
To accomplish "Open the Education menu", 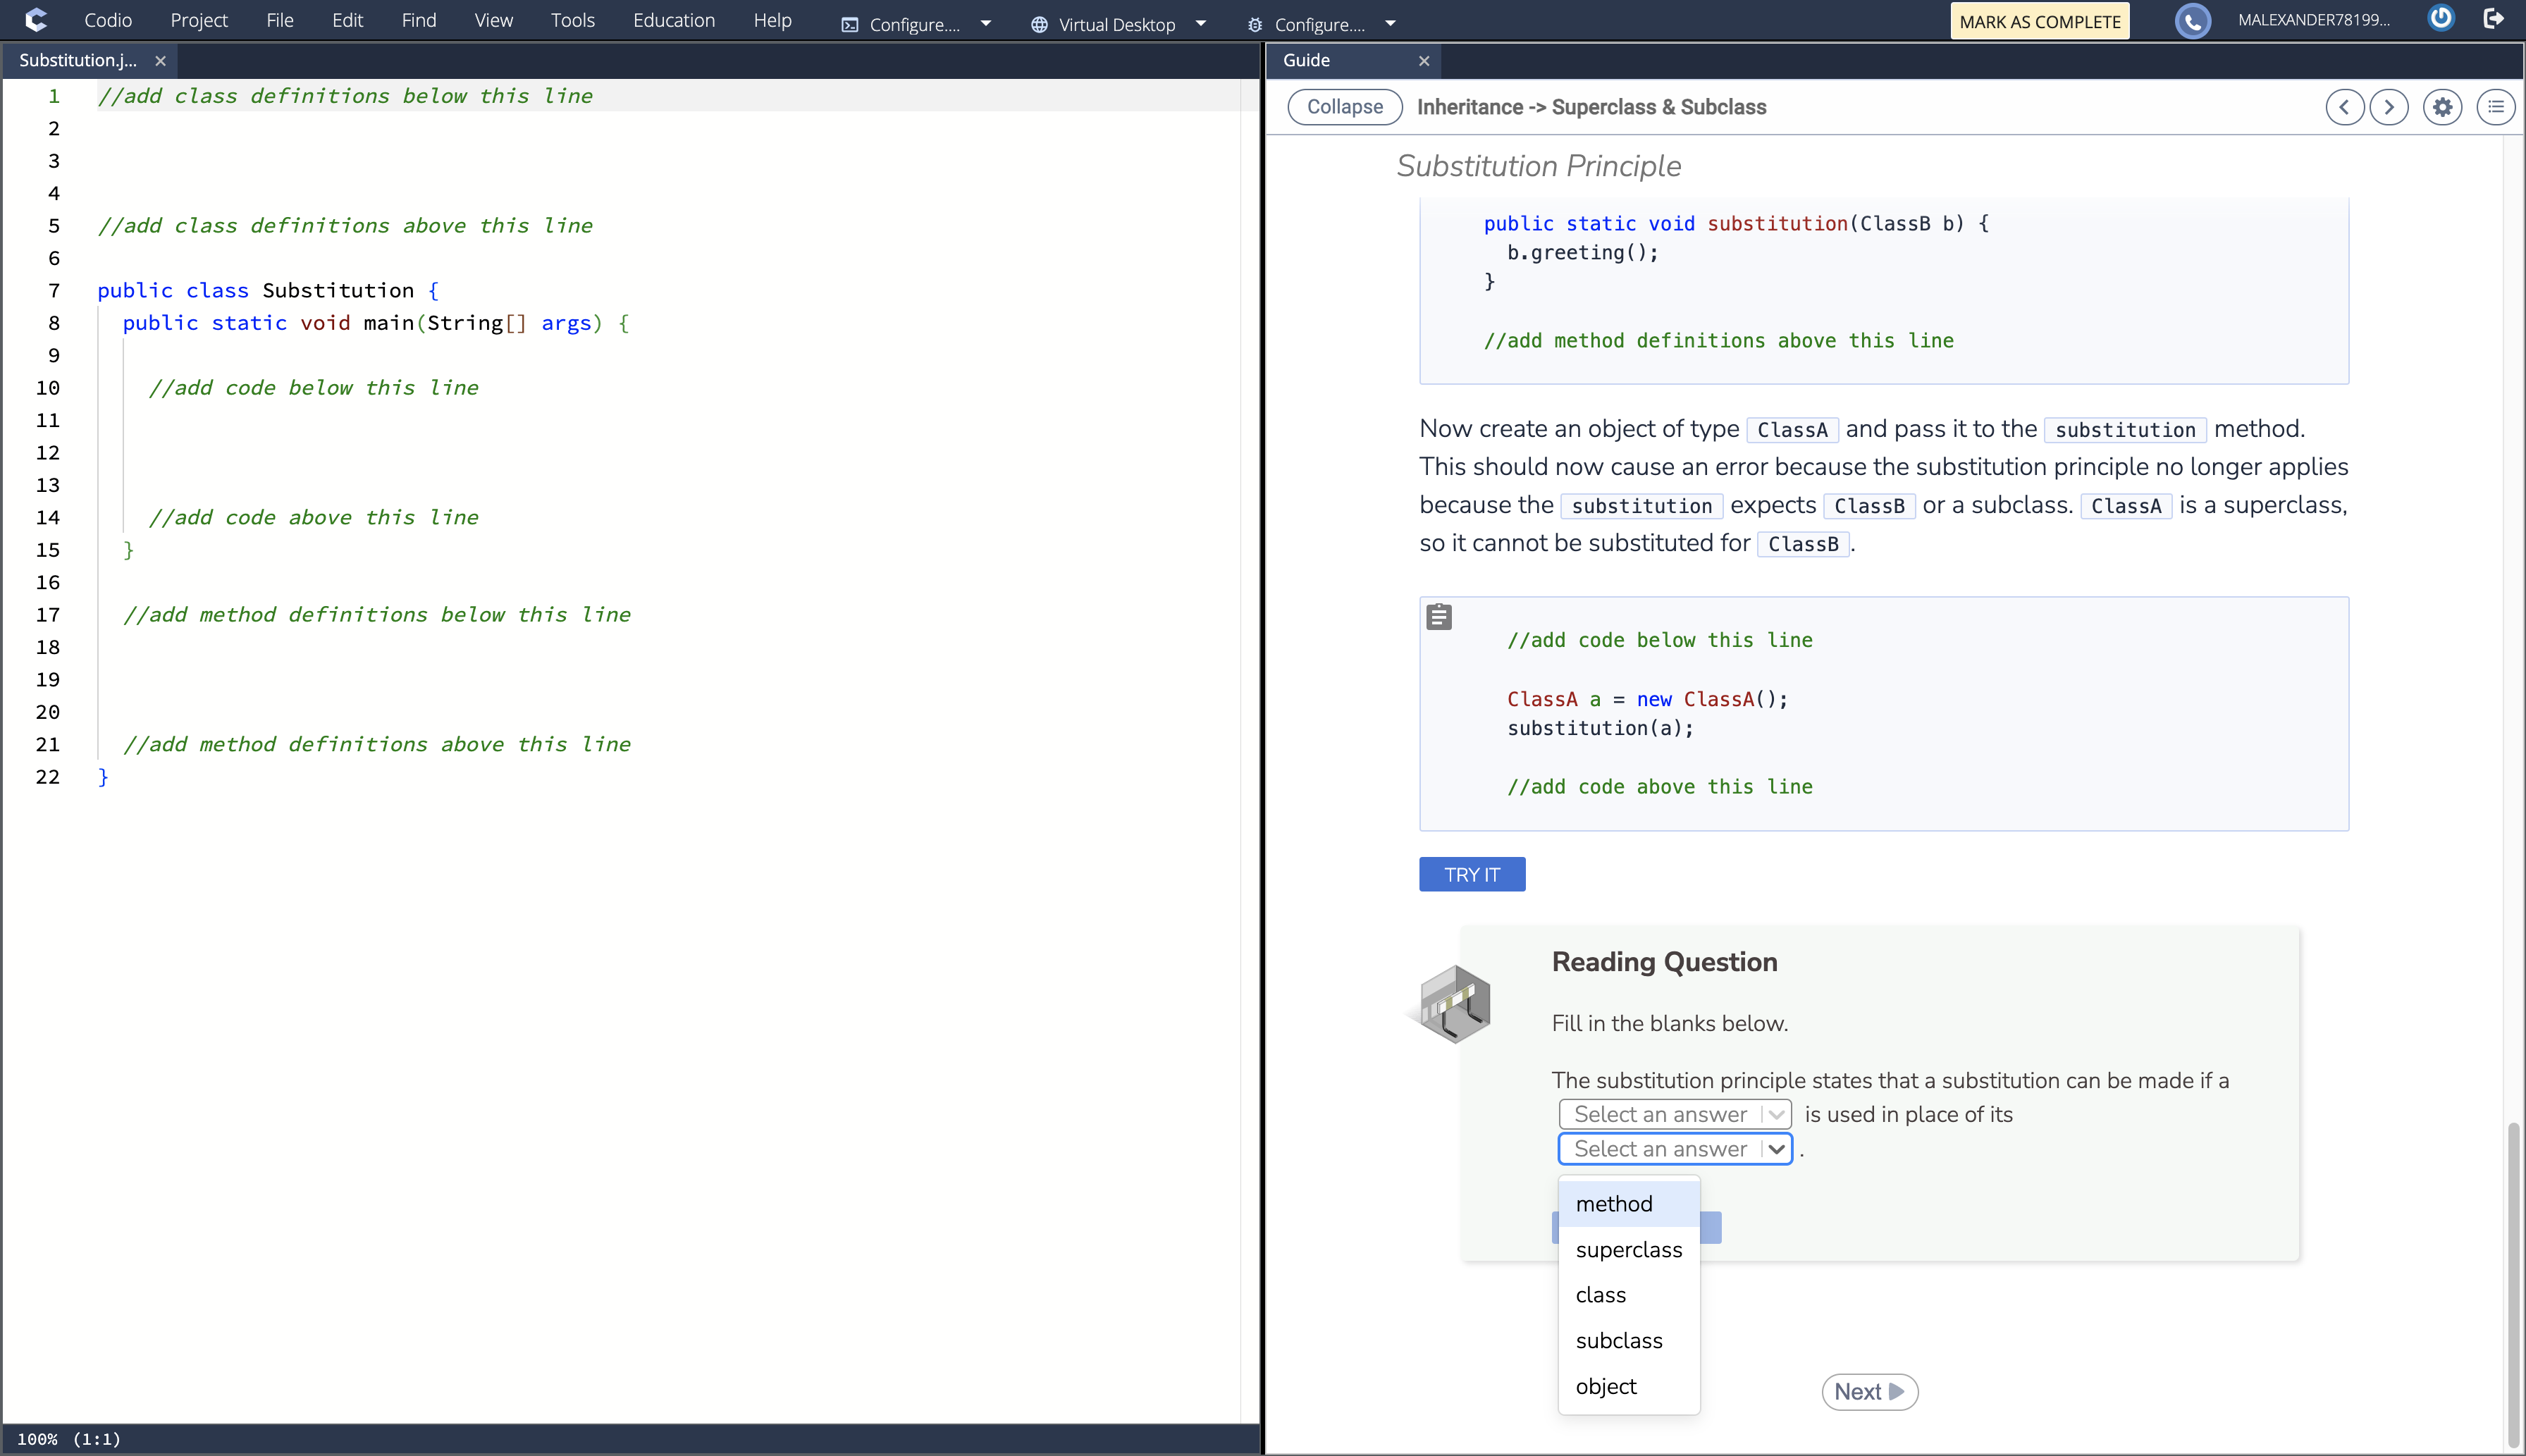I will point(674,20).
